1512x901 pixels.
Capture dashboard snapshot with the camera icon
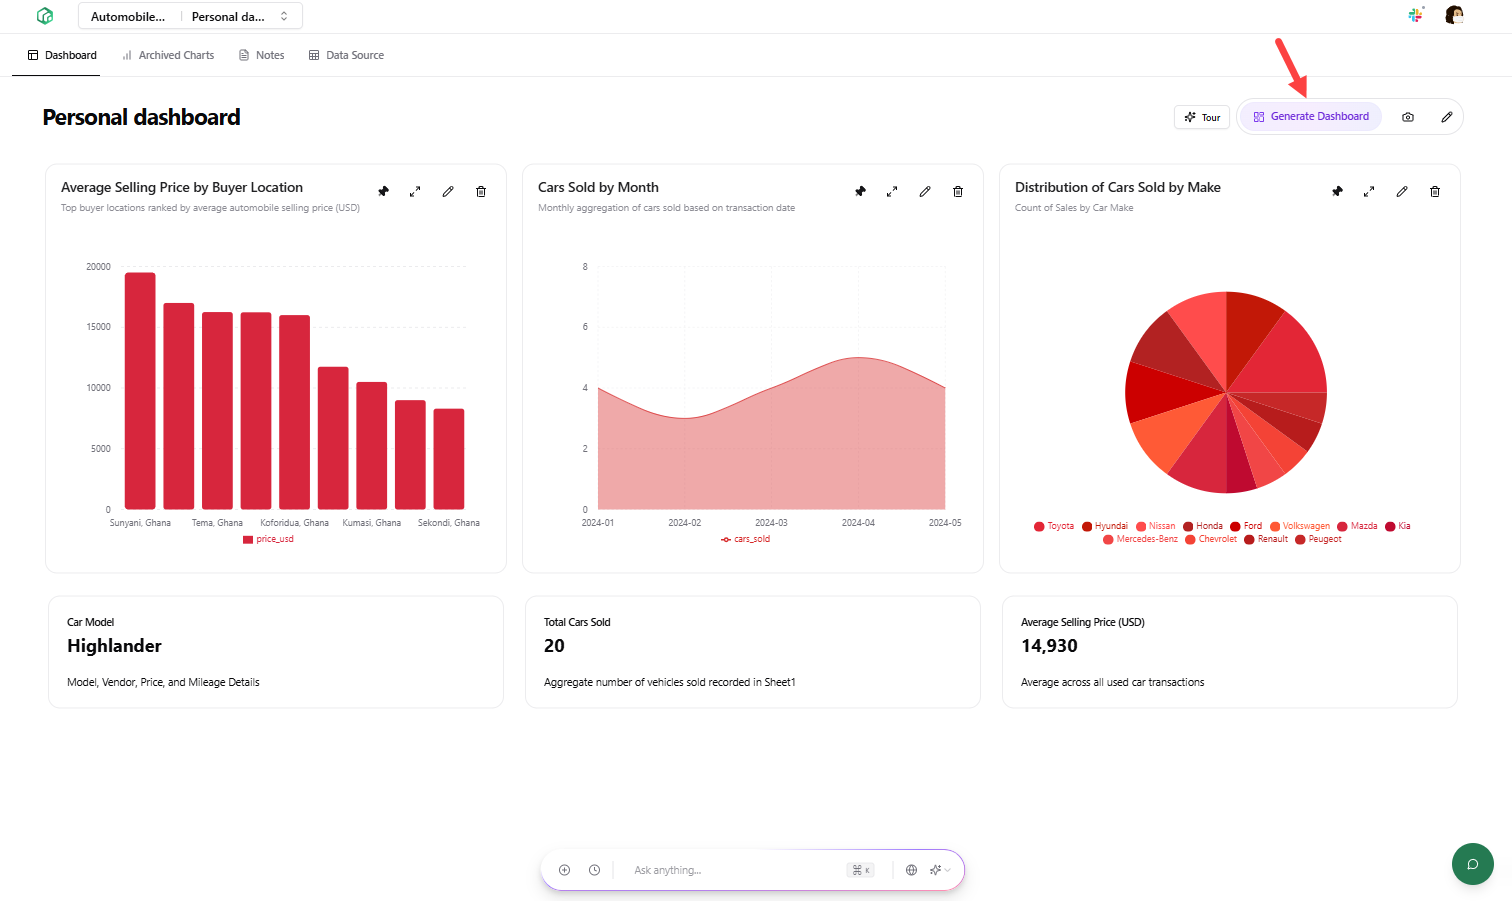(x=1407, y=116)
